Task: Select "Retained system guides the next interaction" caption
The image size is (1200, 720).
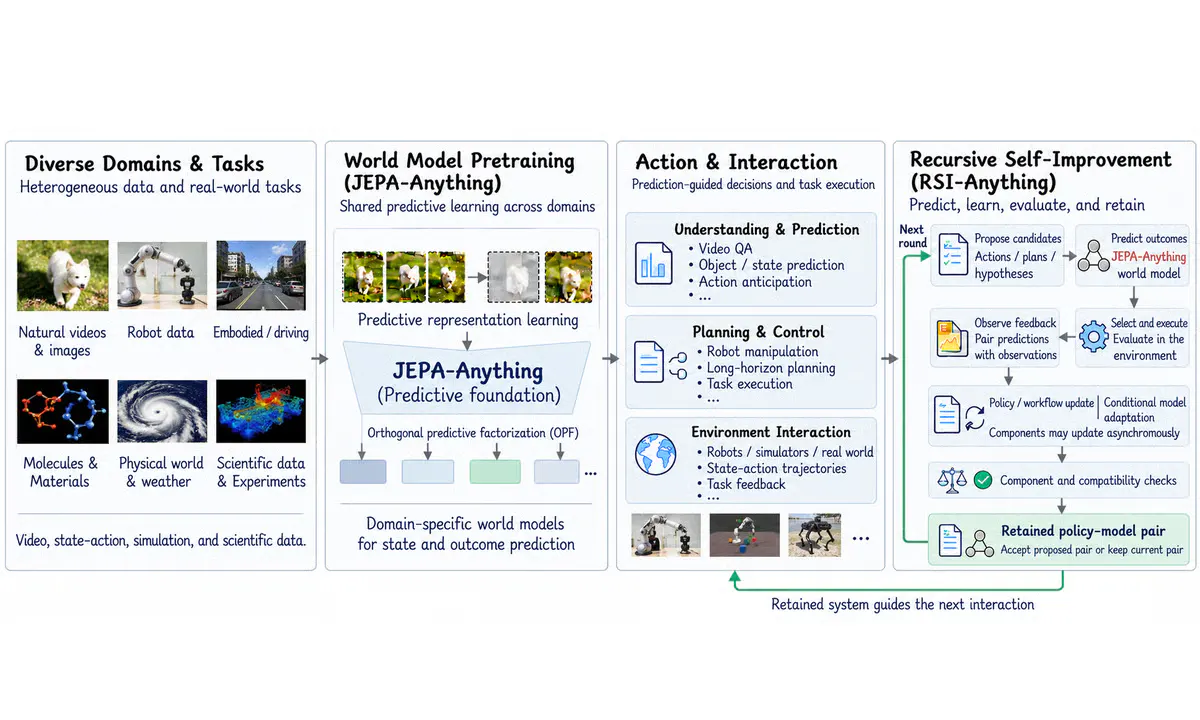Action: 903,604
